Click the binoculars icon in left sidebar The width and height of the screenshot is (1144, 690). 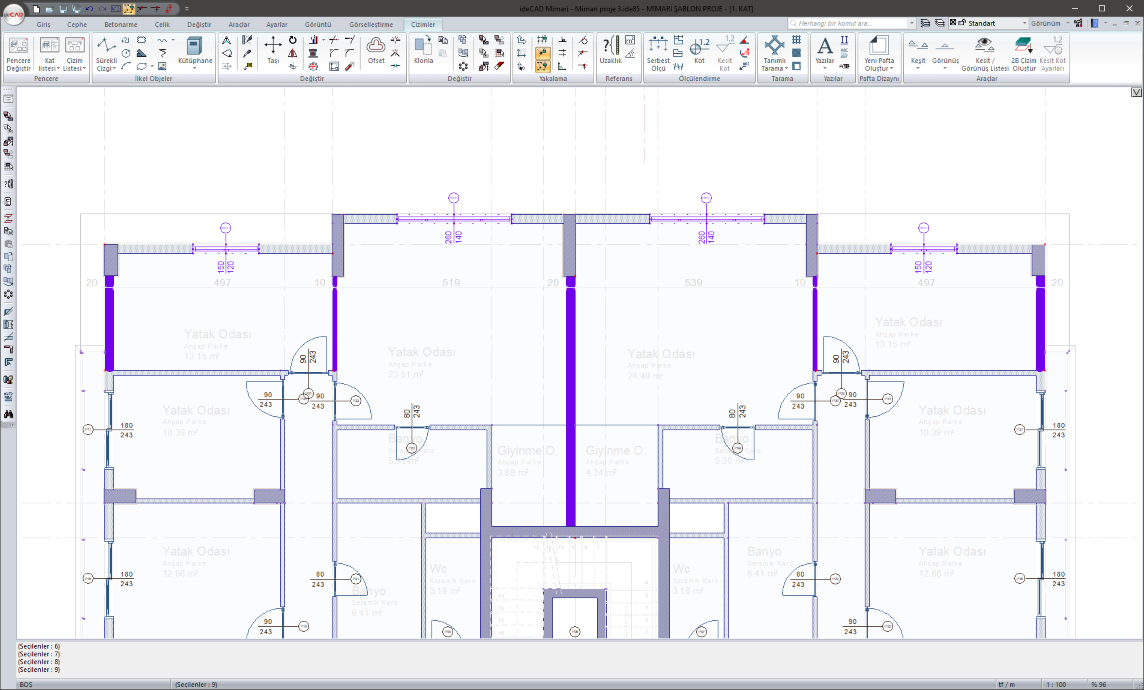coord(8,414)
